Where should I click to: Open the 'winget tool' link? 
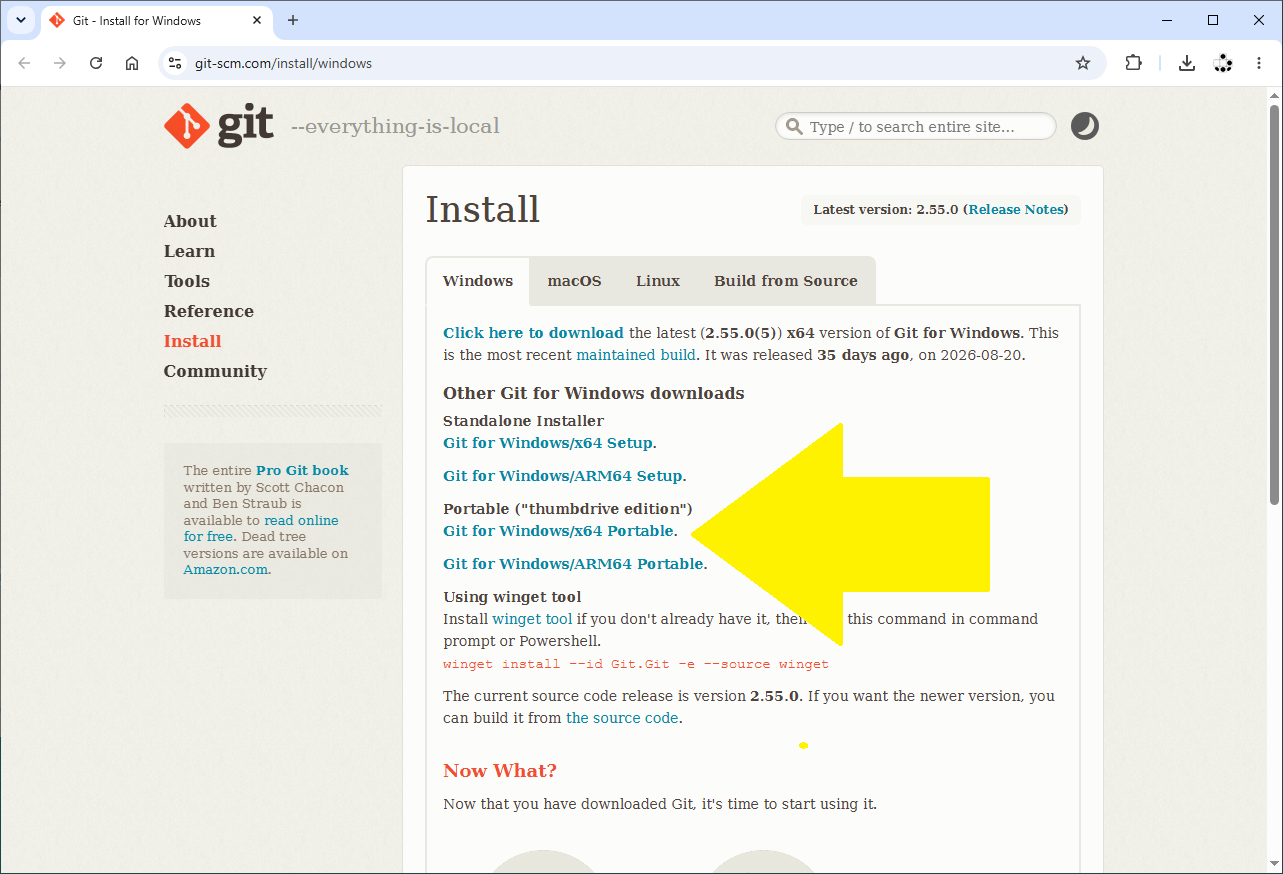[x=532, y=619]
